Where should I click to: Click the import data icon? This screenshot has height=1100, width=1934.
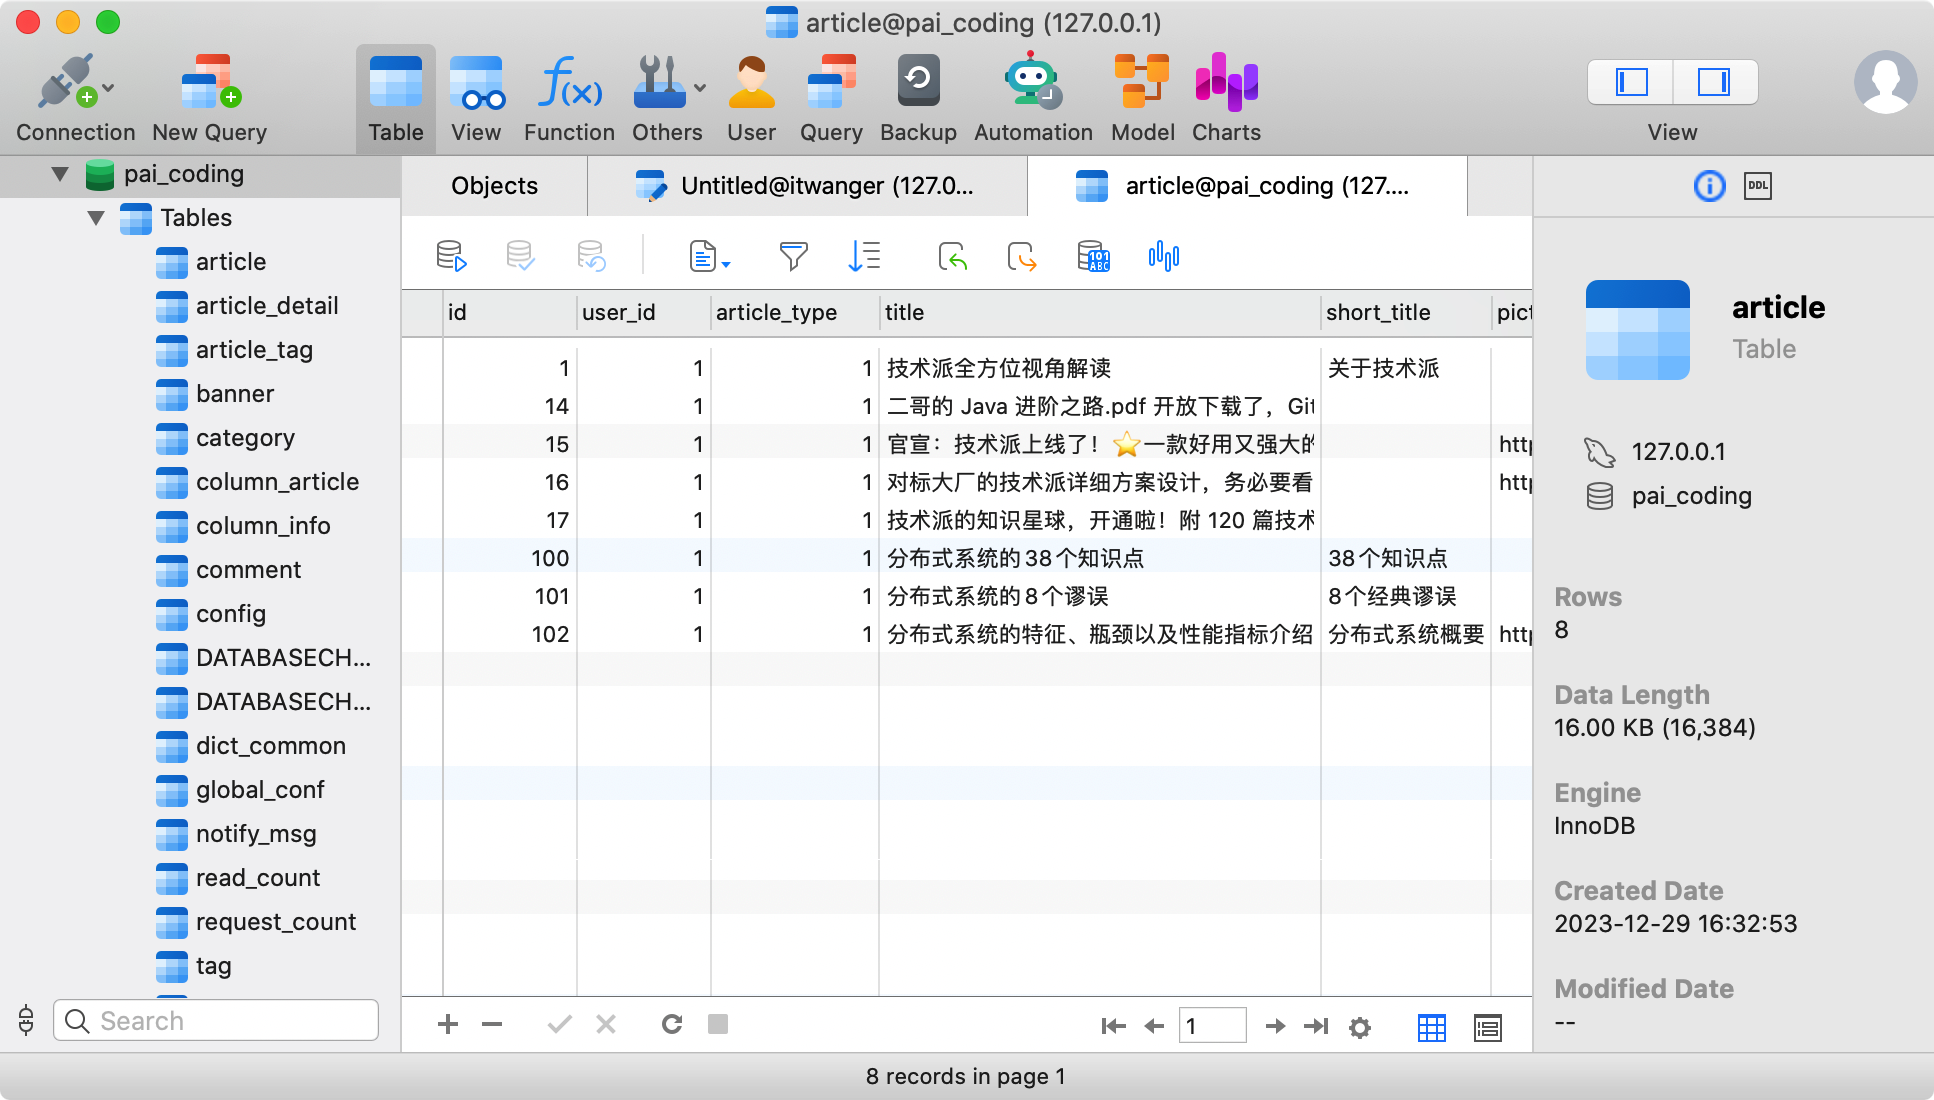coord(953,257)
